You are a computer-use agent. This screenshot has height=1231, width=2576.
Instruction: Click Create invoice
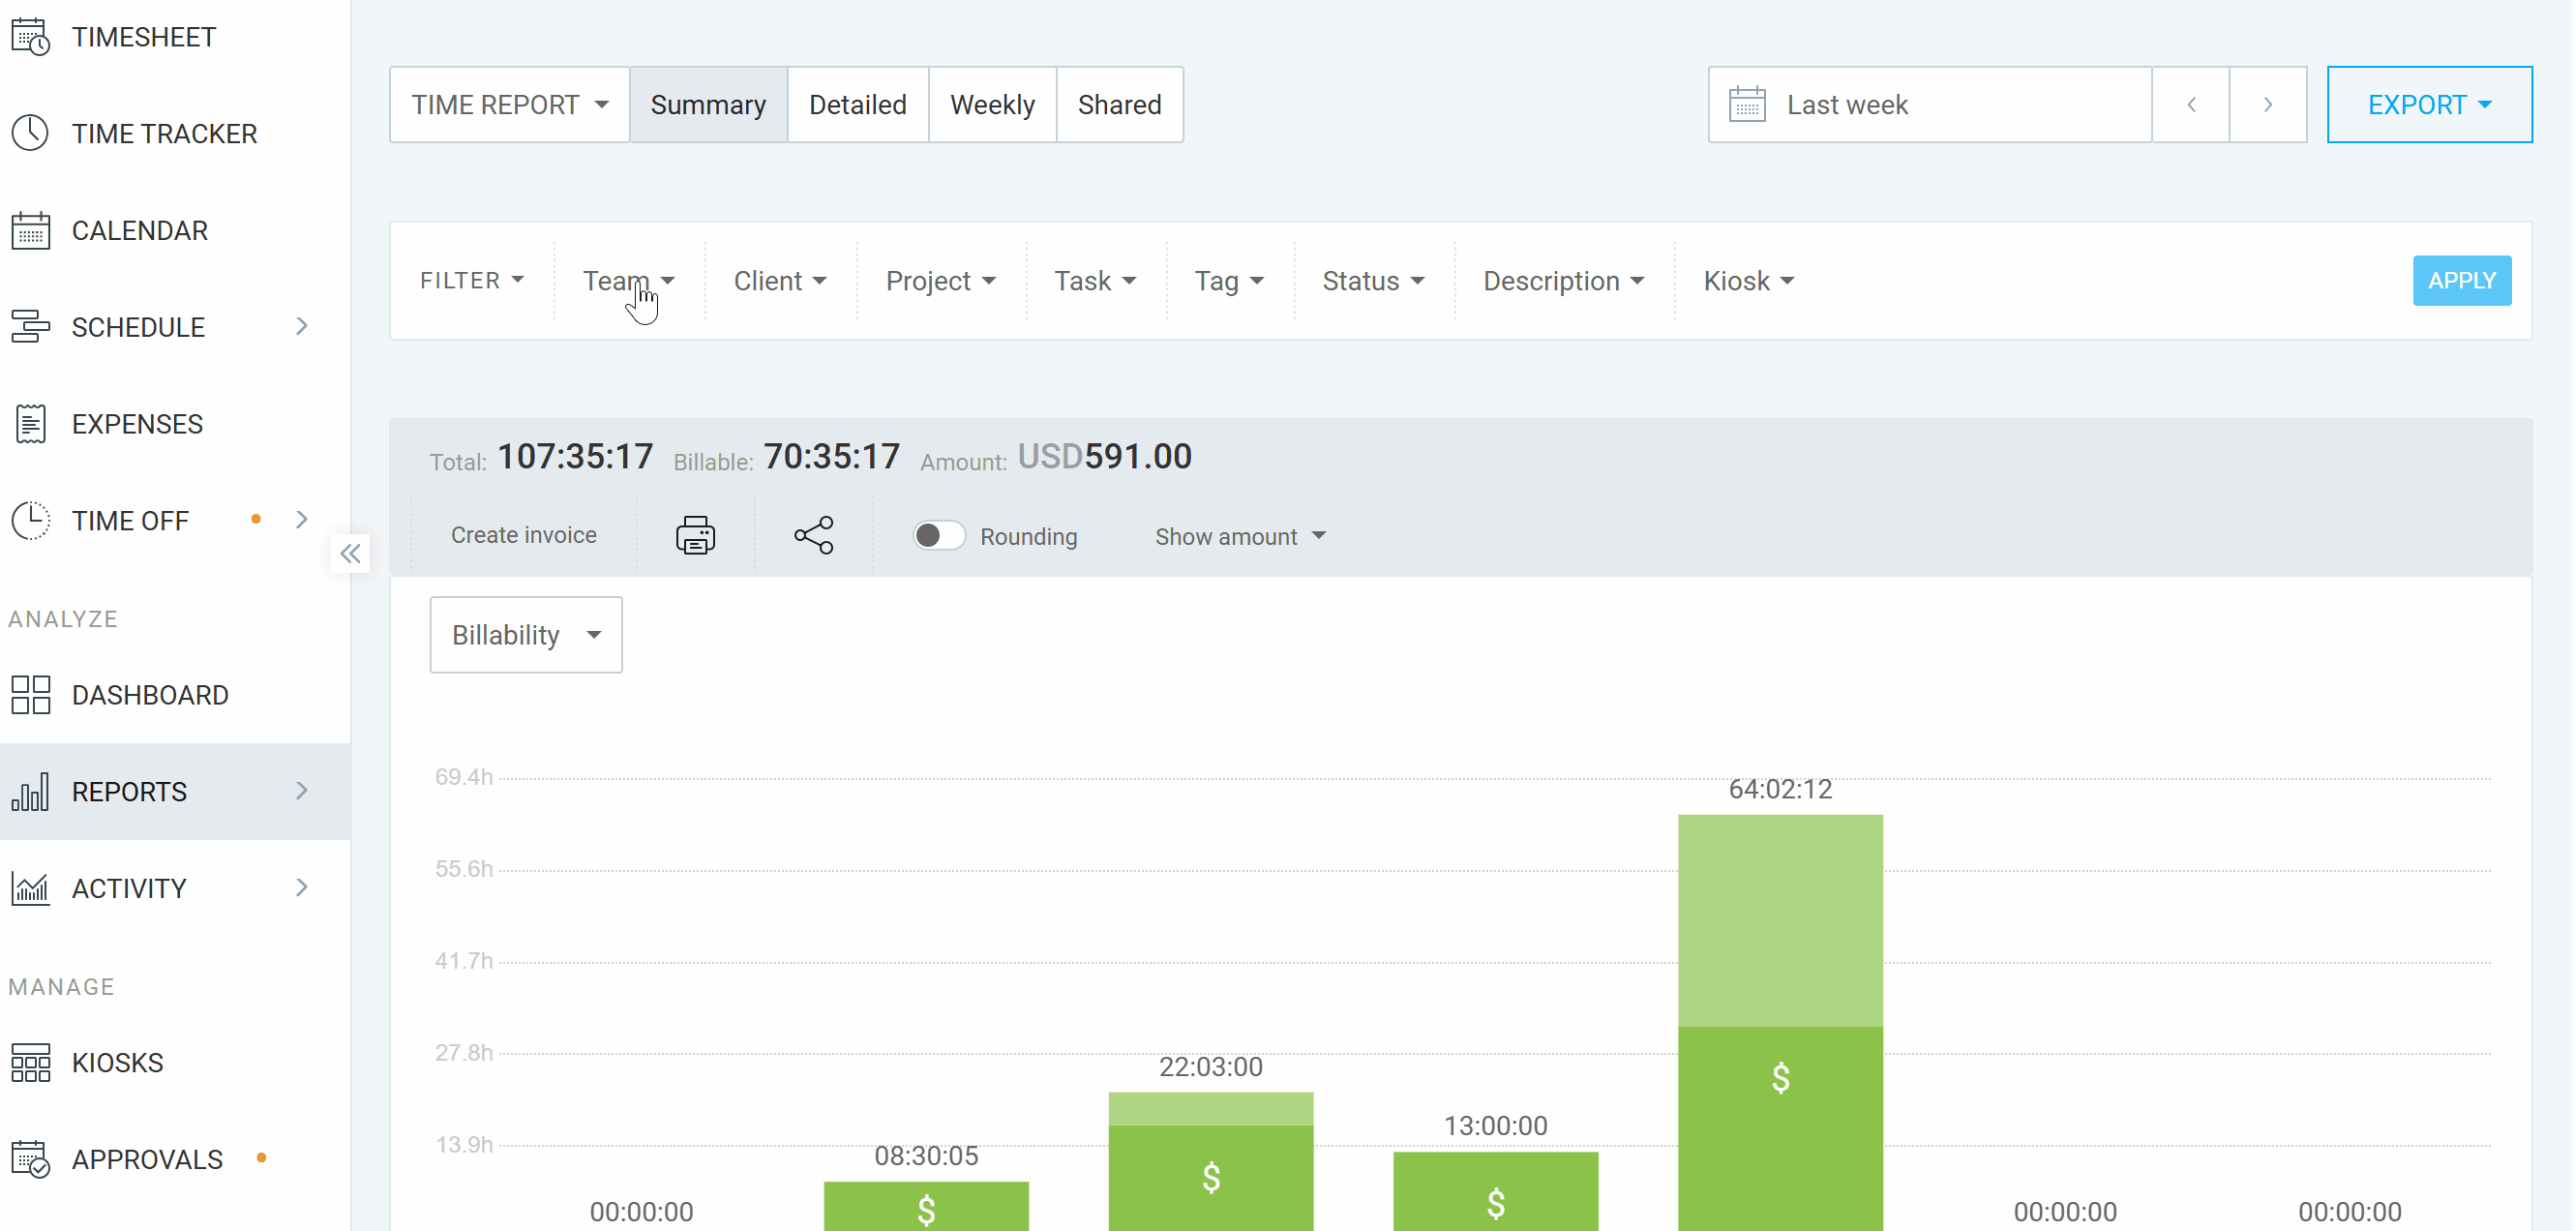coord(524,536)
